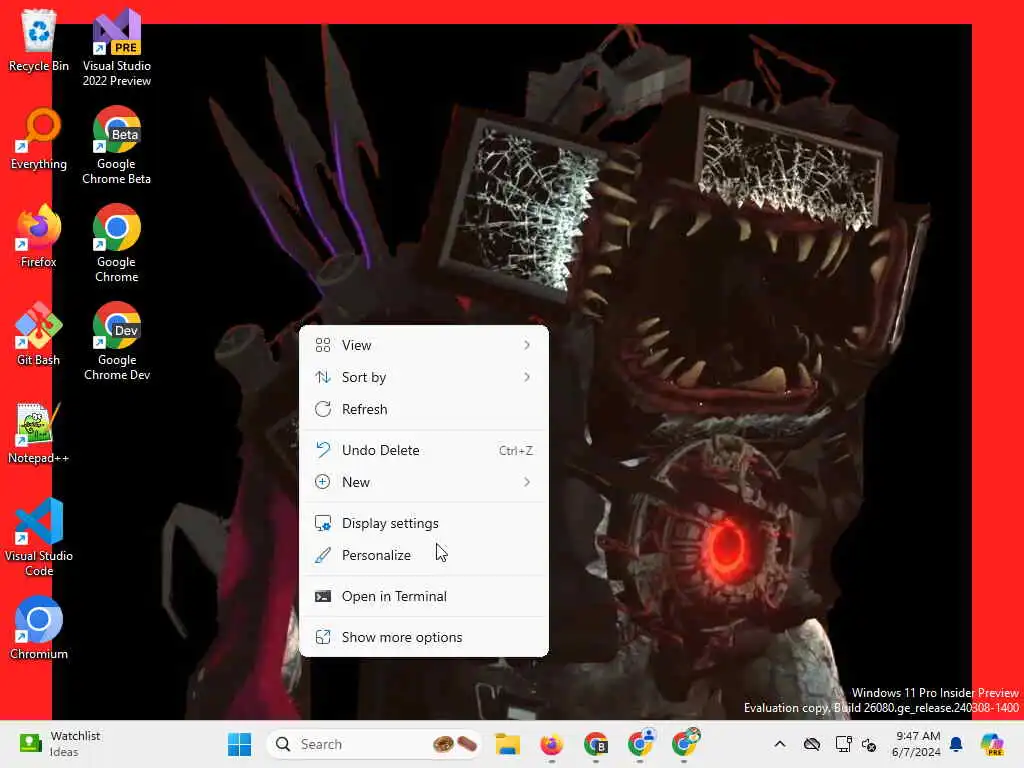Image resolution: width=1024 pixels, height=768 pixels.
Task: Select the Git Bash desktop shortcut
Action: [x=39, y=334]
